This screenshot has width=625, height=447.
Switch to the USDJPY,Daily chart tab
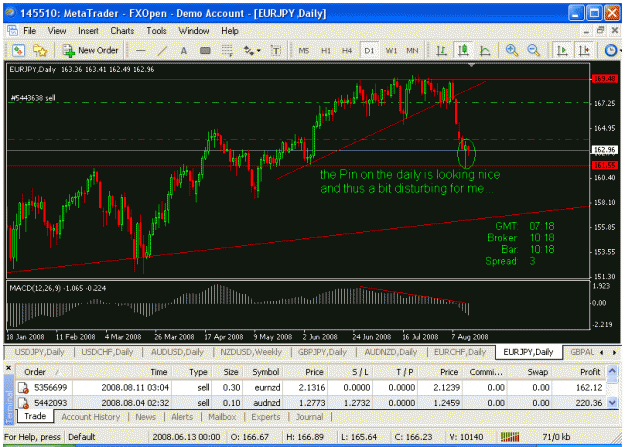coord(39,352)
